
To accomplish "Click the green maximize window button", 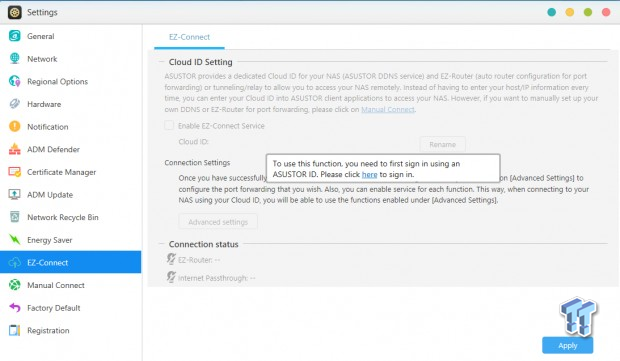I will (x=588, y=12).
